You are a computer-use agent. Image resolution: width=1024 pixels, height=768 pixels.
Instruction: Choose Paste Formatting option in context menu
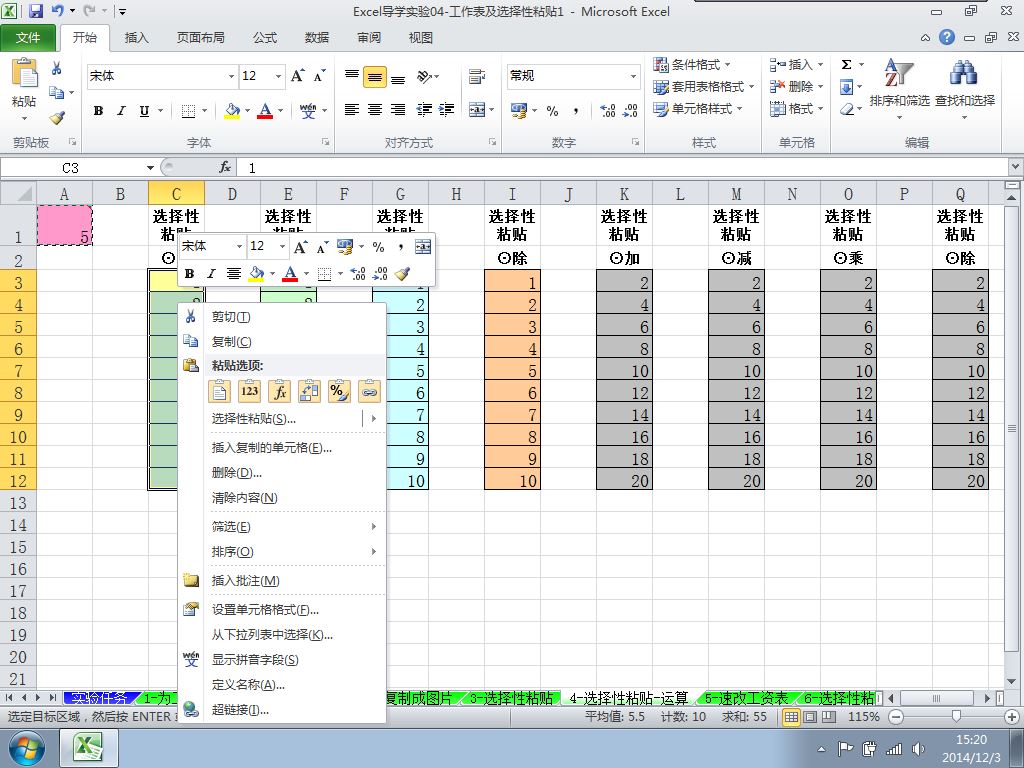[x=339, y=391]
